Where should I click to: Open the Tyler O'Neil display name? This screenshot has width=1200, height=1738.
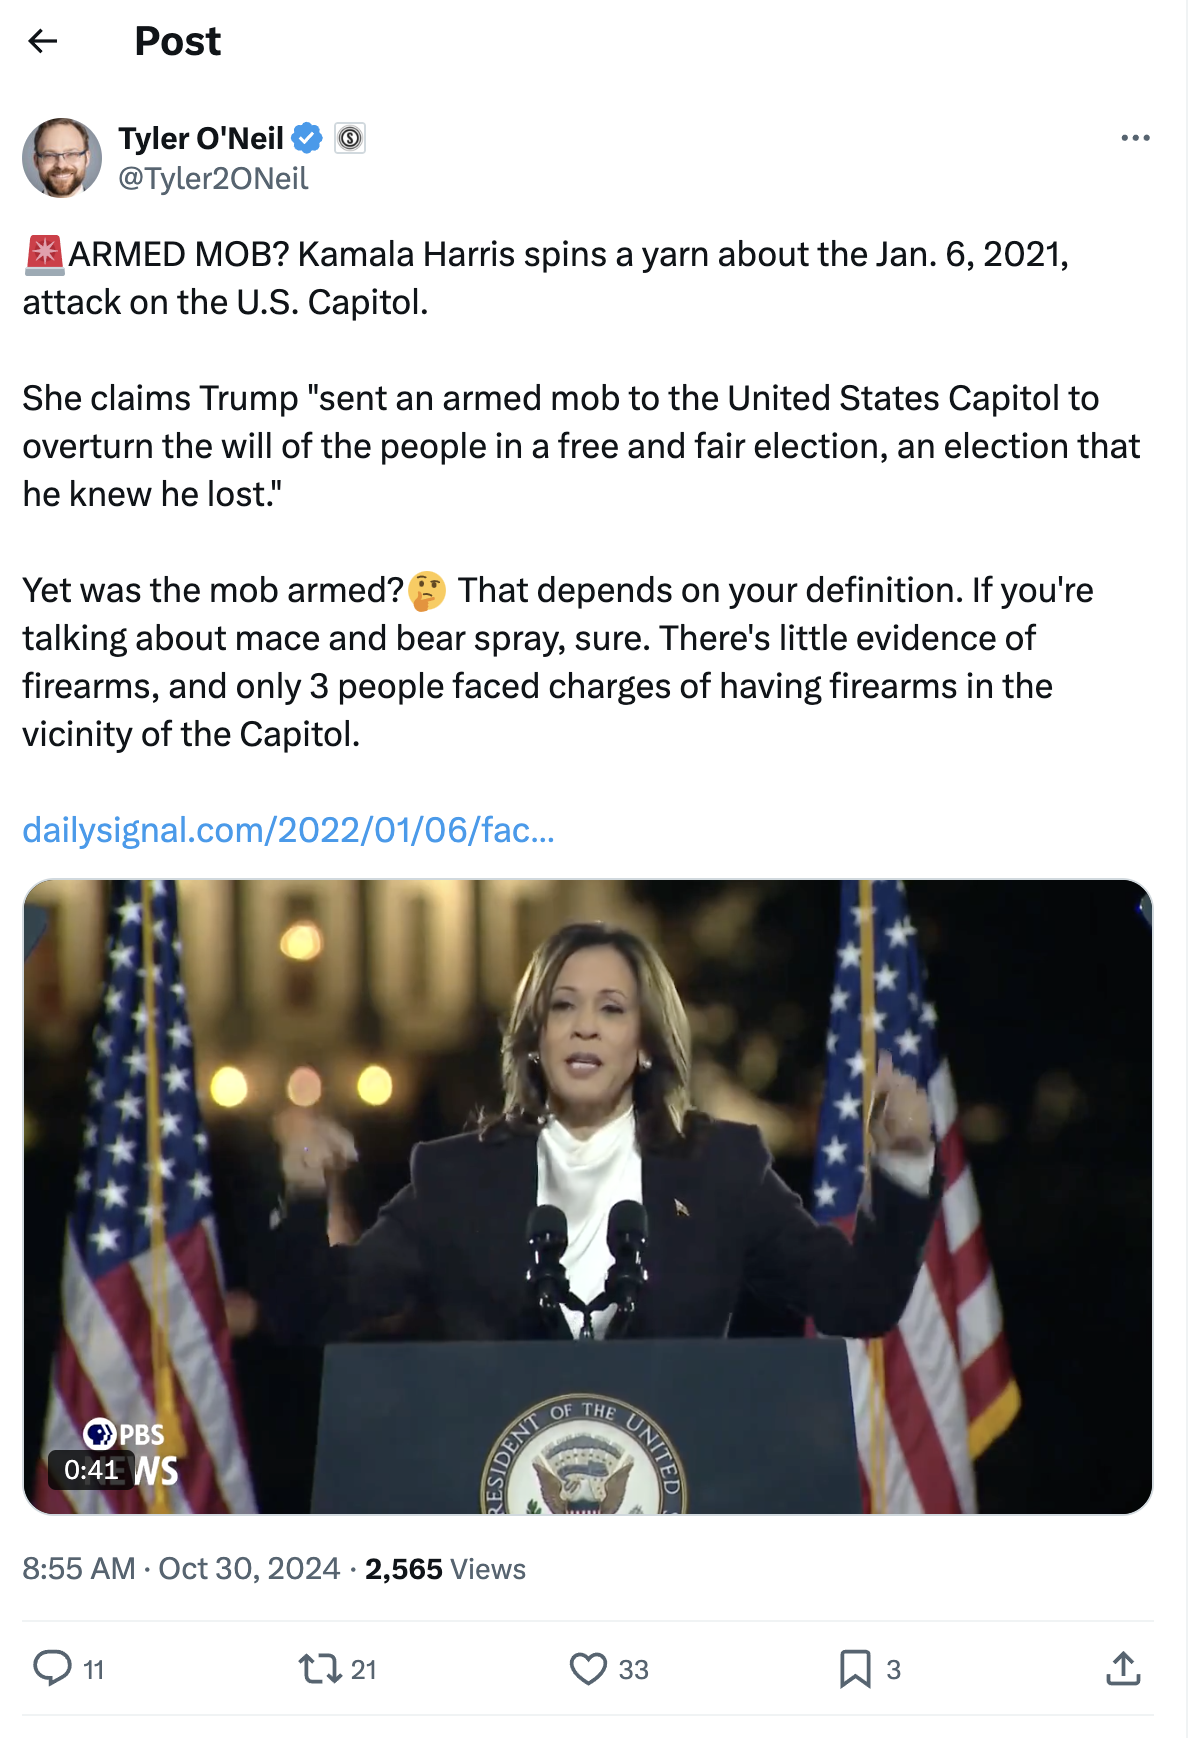[x=201, y=138]
